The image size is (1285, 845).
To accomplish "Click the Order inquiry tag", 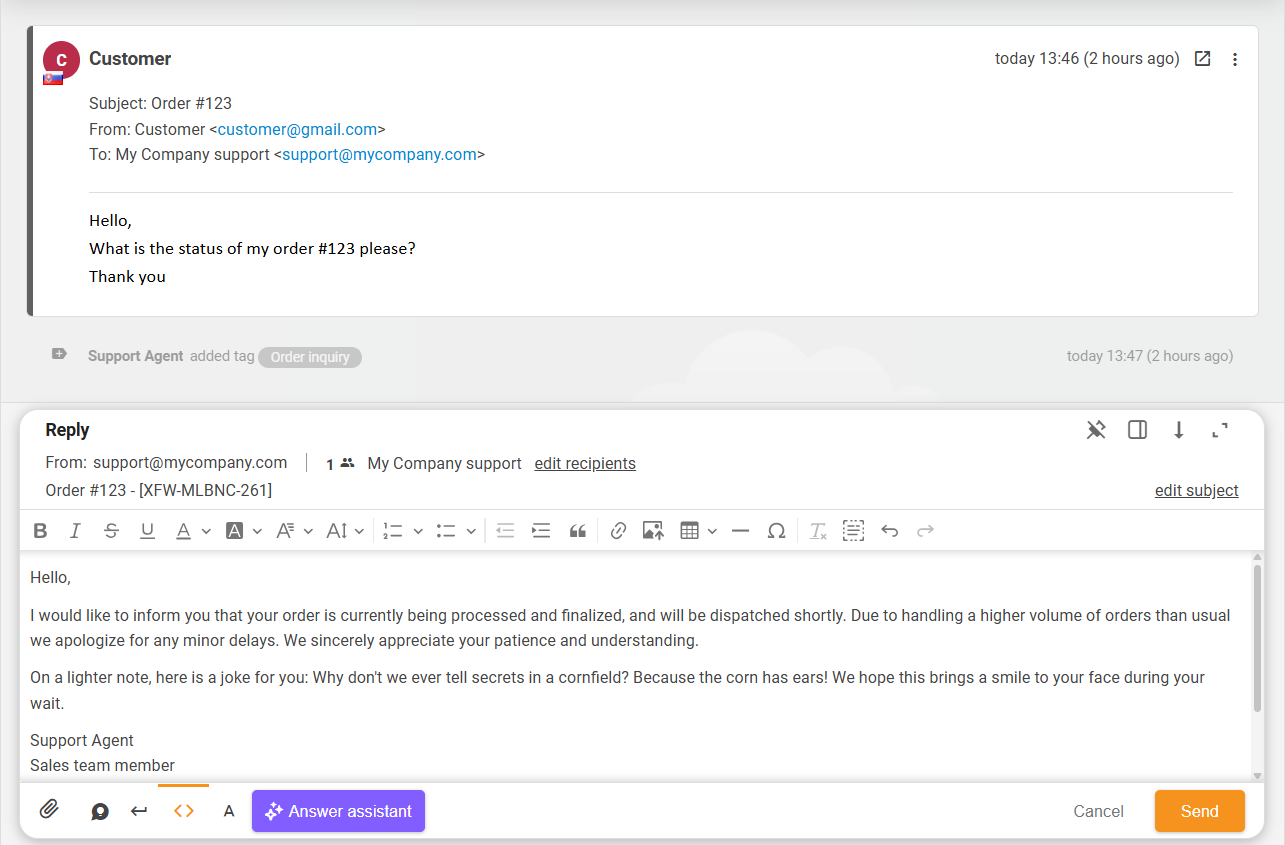I will point(310,357).
